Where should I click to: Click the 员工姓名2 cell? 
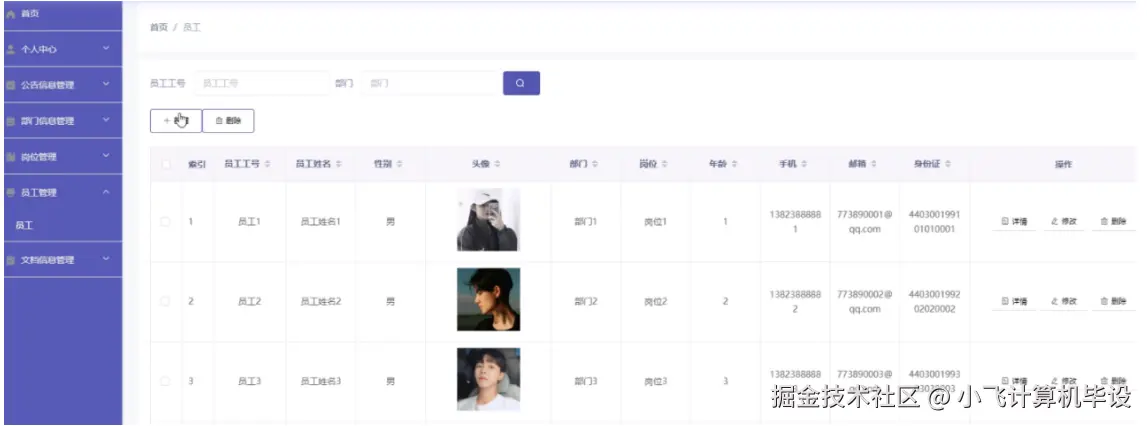(320, 301)
